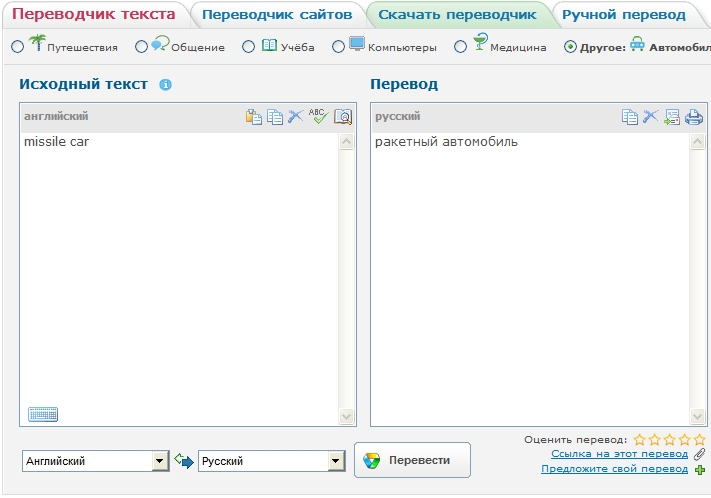Click into the source text area with missile car
This screenshot has height=498, width=711.
180,270
